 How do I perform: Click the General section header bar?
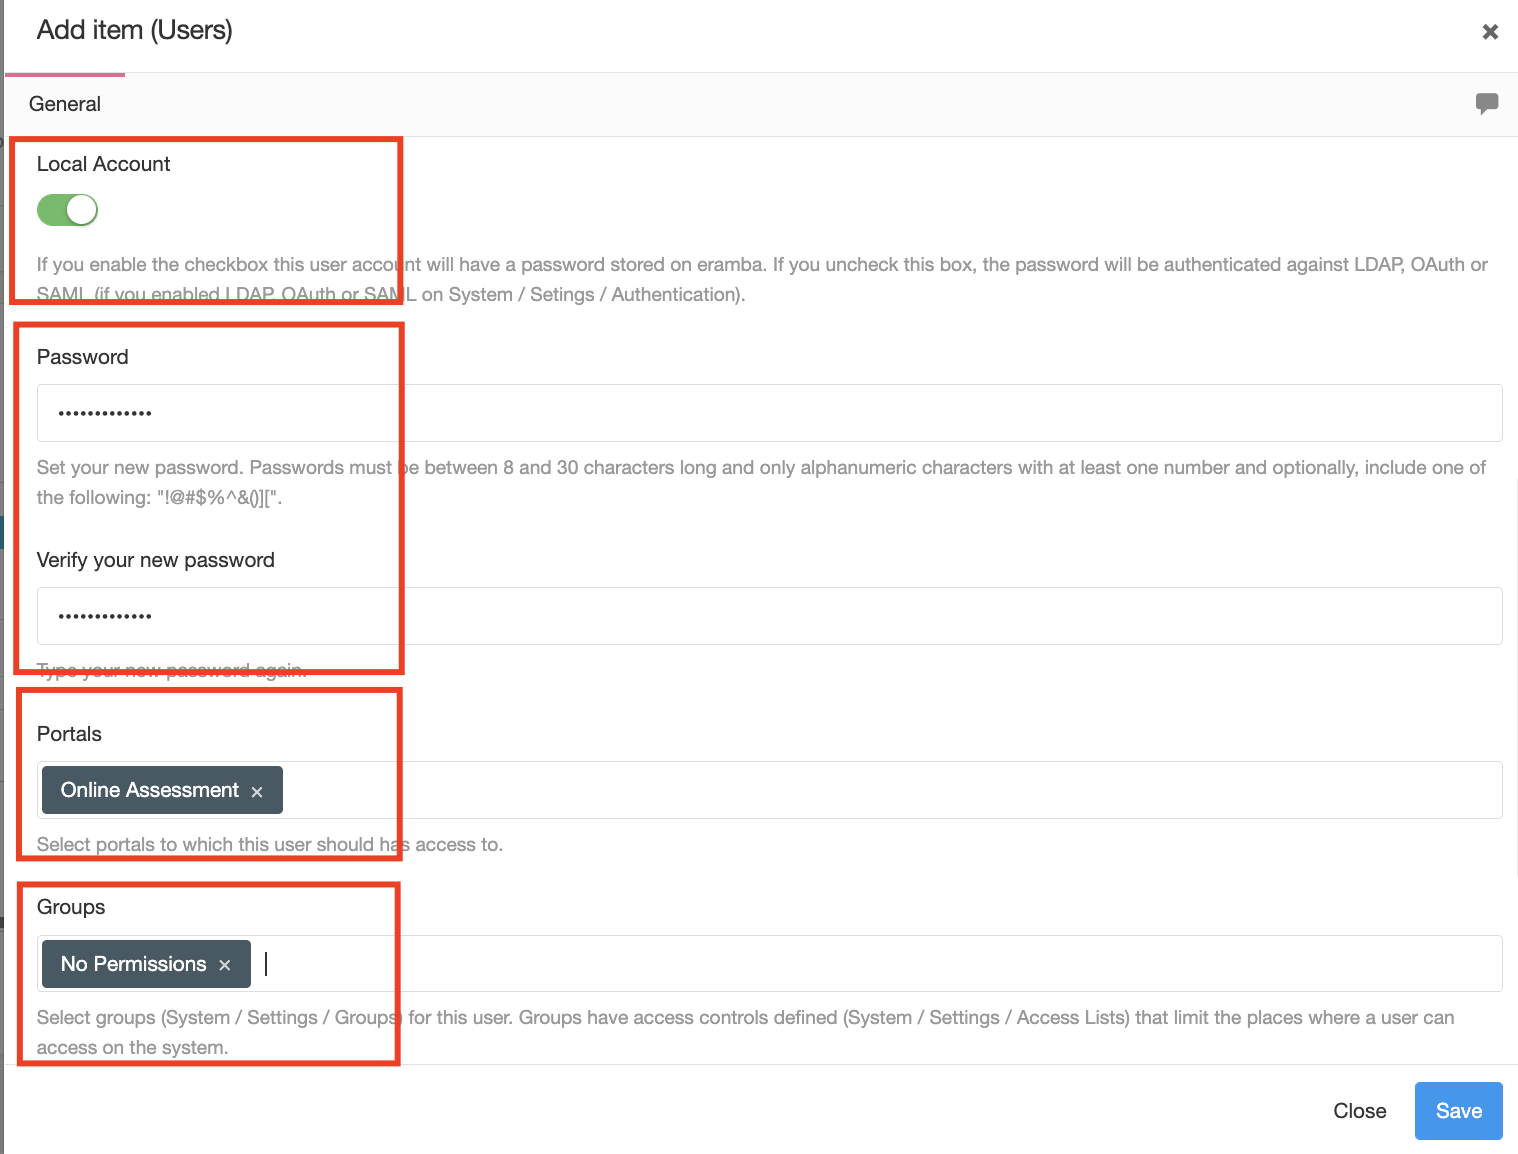[65, 103]
